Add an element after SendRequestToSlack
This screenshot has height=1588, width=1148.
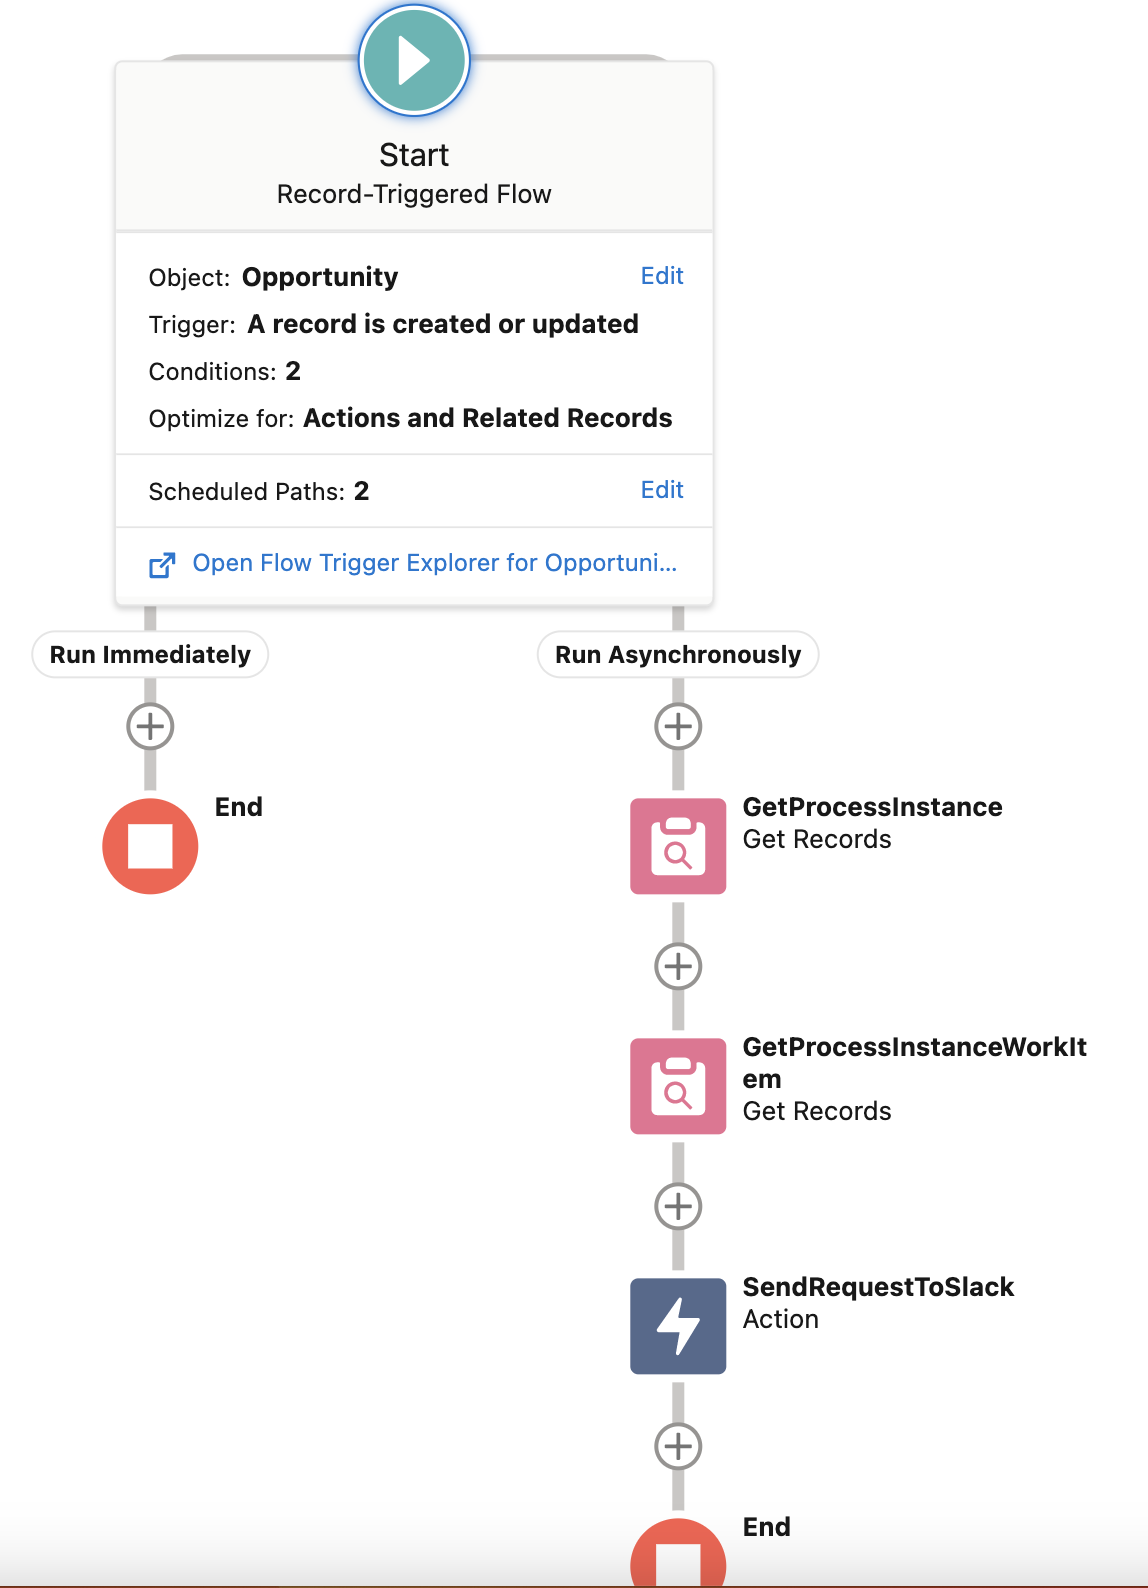678,1446
